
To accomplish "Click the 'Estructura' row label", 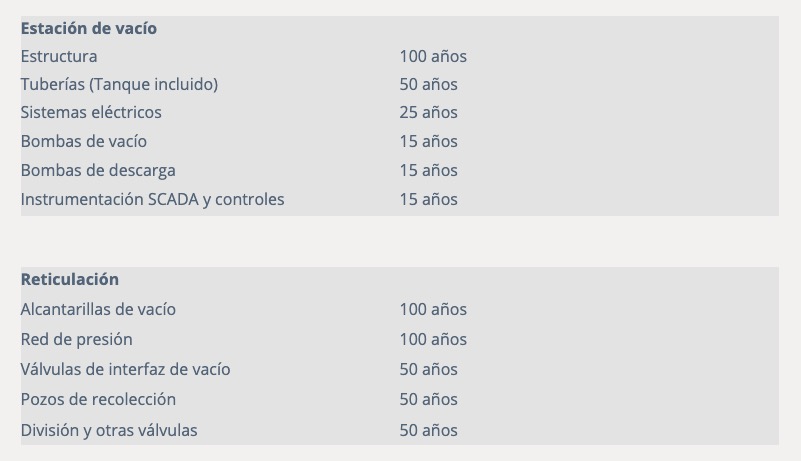I will pos(59,56).
